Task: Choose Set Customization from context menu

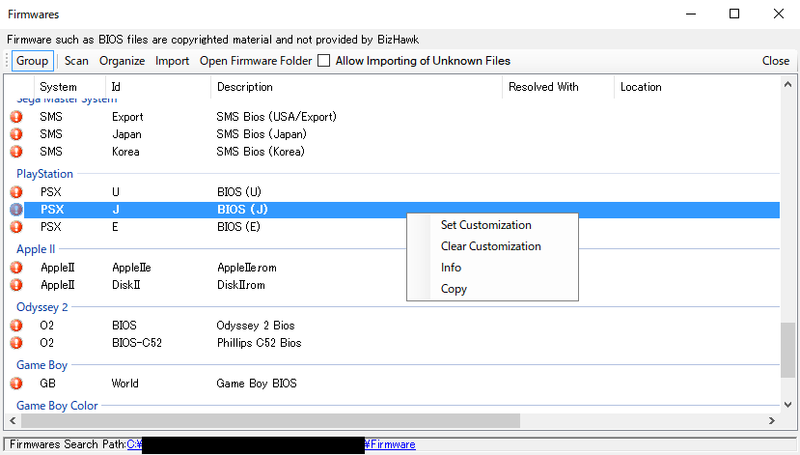Action: pos(486,225)
